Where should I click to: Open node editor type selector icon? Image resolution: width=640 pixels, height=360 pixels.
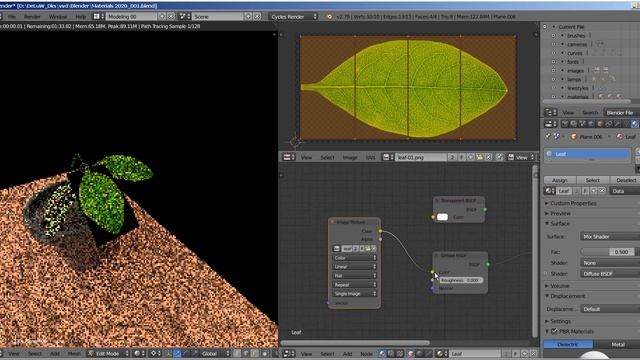(289, 354)
